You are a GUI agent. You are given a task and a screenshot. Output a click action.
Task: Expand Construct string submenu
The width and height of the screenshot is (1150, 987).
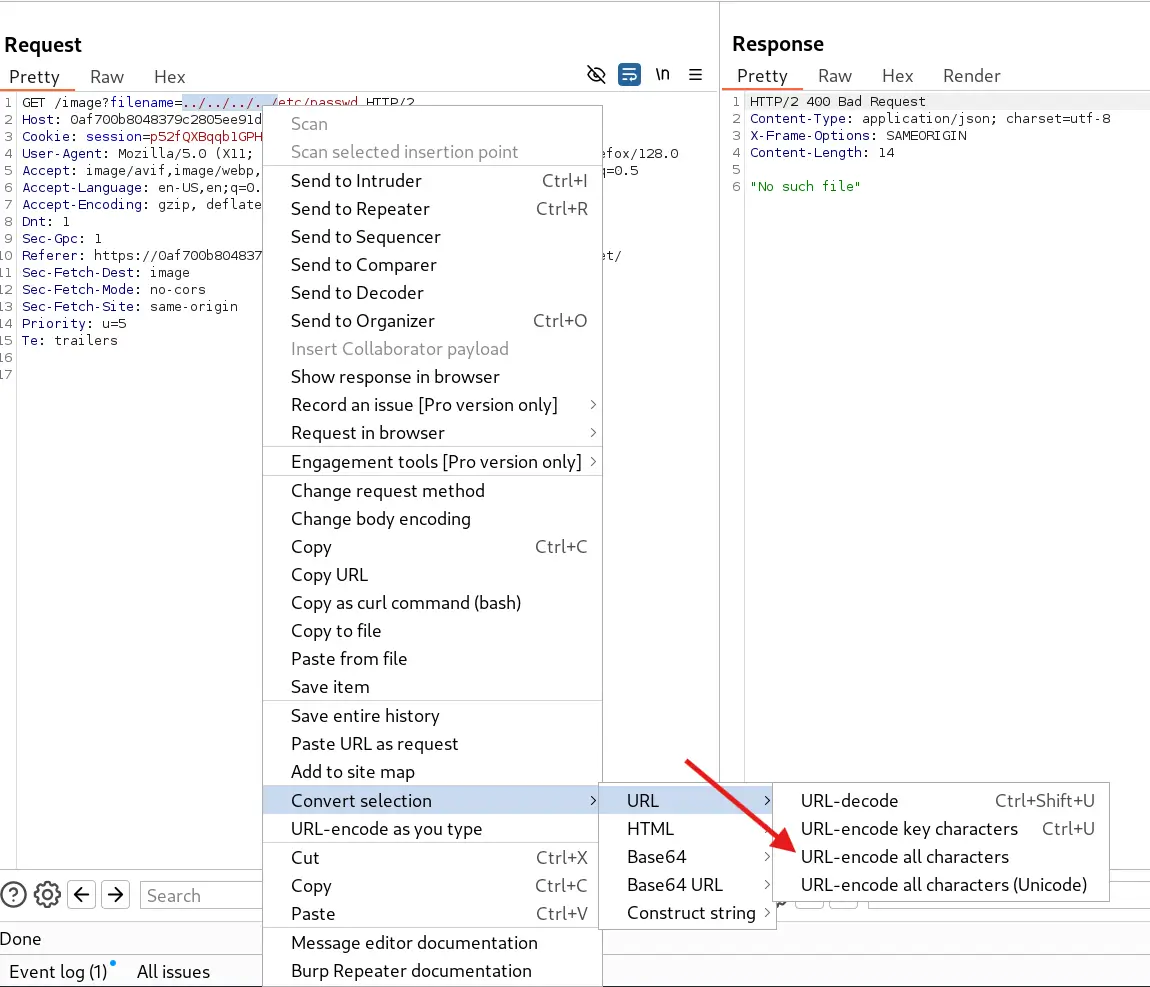pyautogui.click(x=687, y=913)
